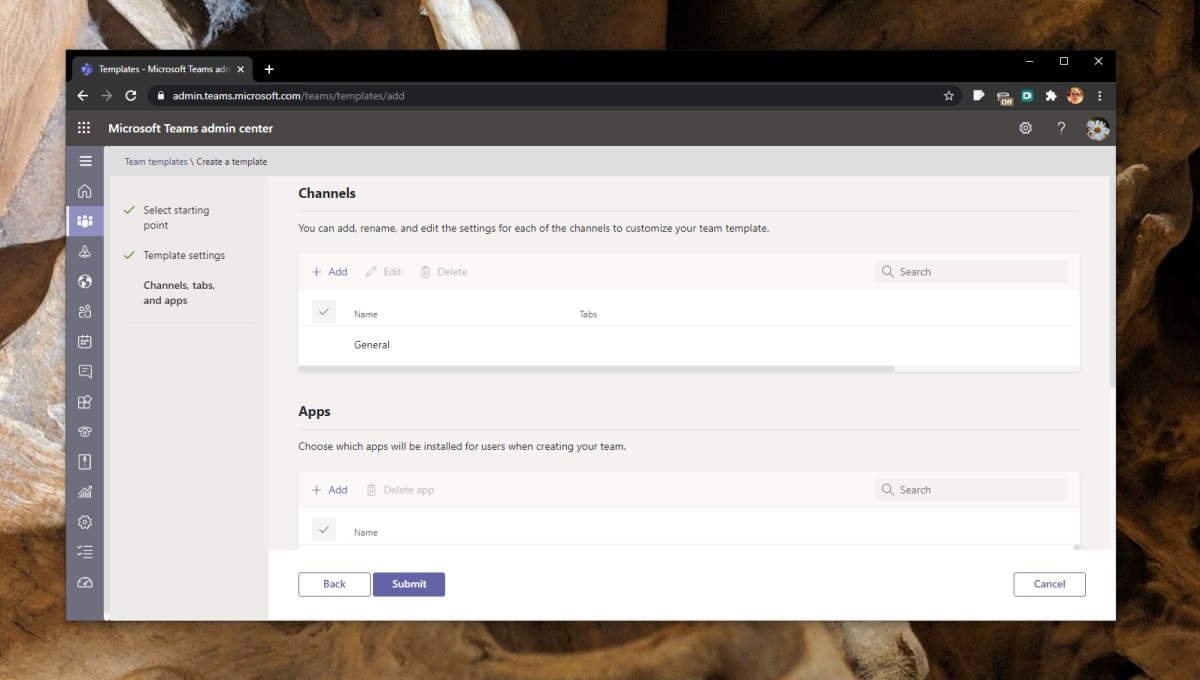Click the Back button

(334, 584)
